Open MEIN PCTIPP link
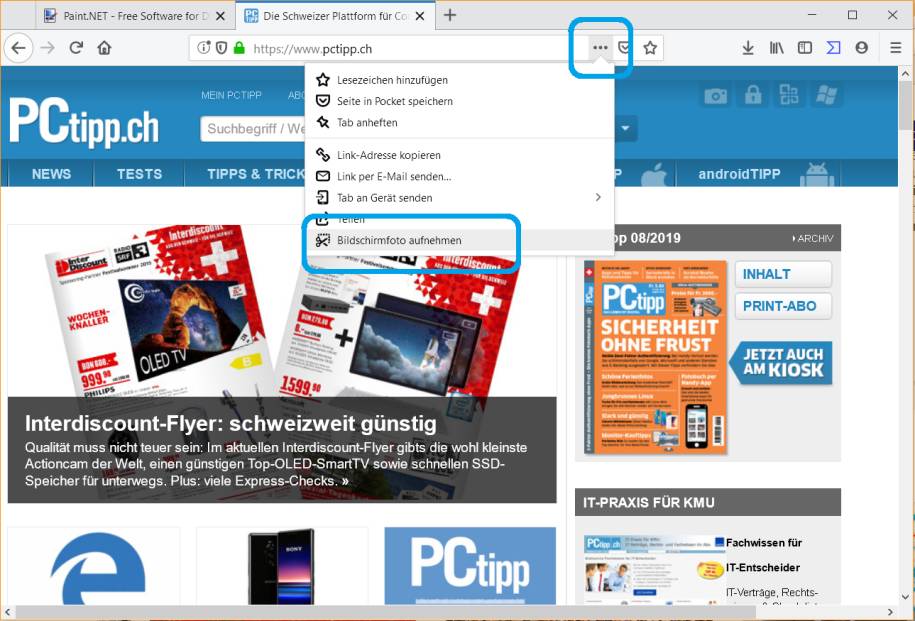The width and height of the screenshot is (915, 621). tap(232, 95)
